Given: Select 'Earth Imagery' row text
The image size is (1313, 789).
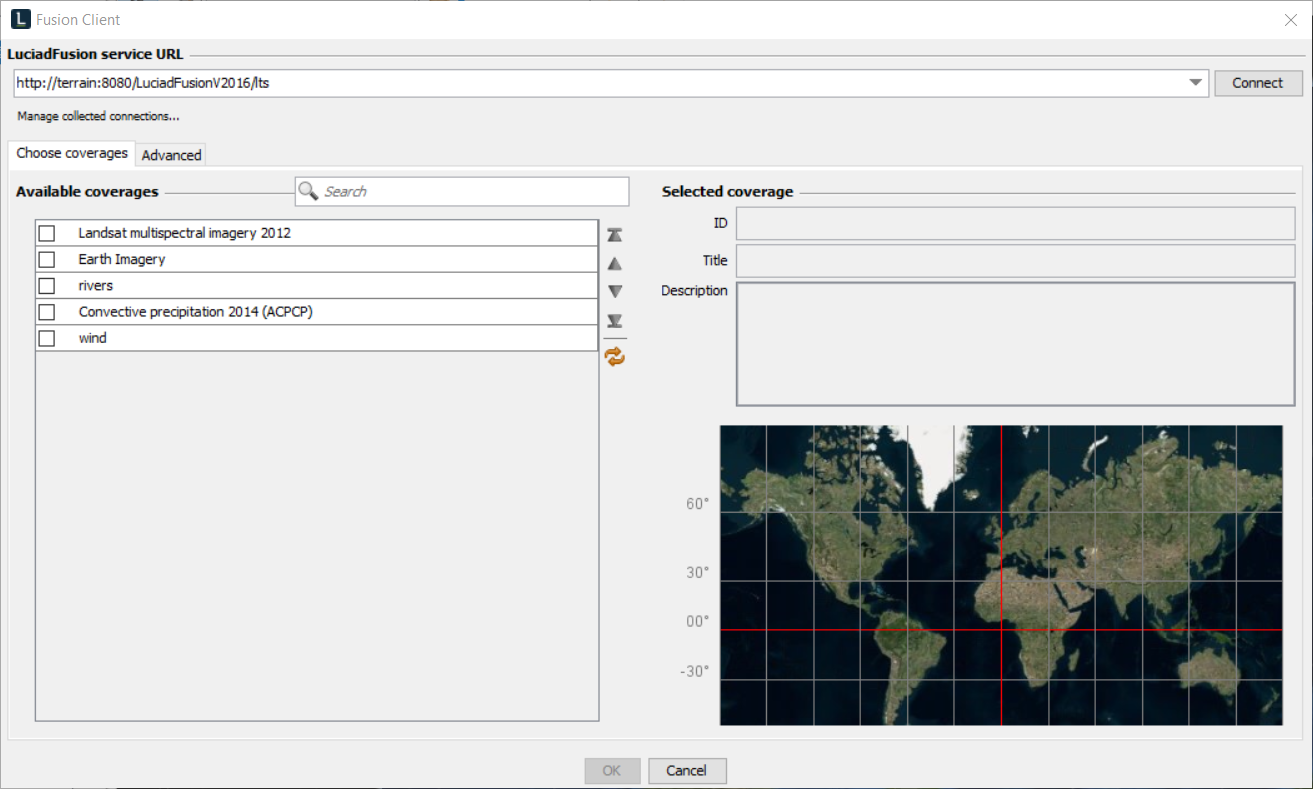Looking at the screenshot, I should point(122,259).
